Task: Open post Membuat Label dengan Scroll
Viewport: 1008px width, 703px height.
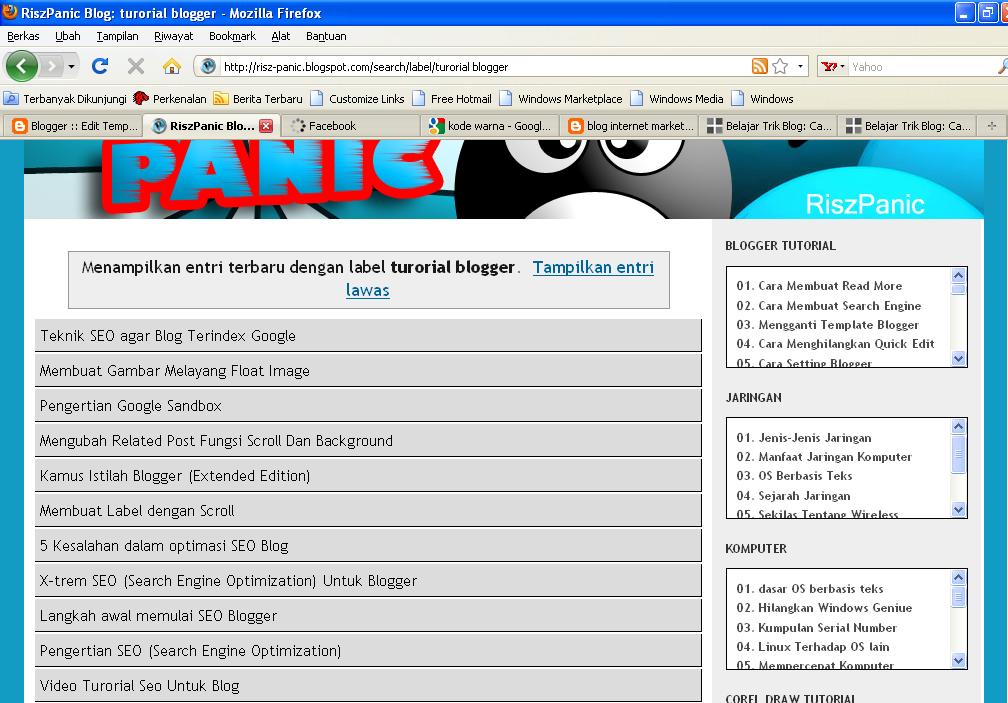Action: tap(368, 511)
